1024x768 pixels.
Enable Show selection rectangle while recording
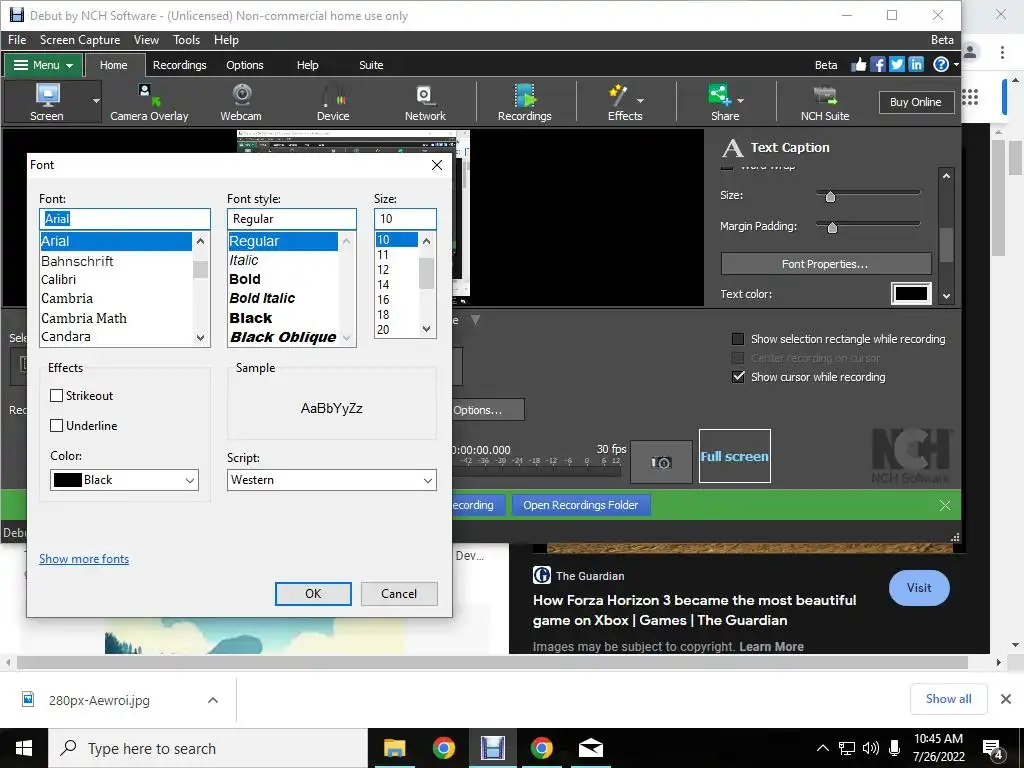coord(738,339)
